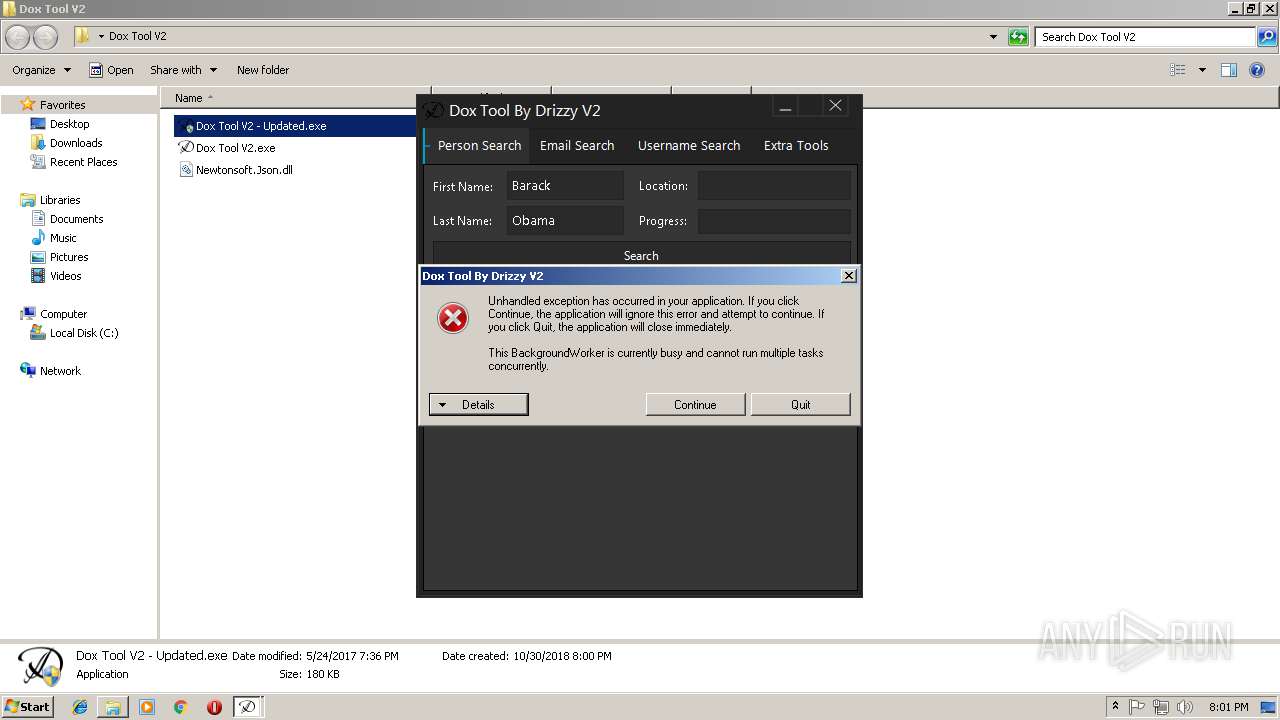Screen dimensions: 1280x720
Task: Click the Dox Tool logo in title bar
Action: tap(433, 110)
